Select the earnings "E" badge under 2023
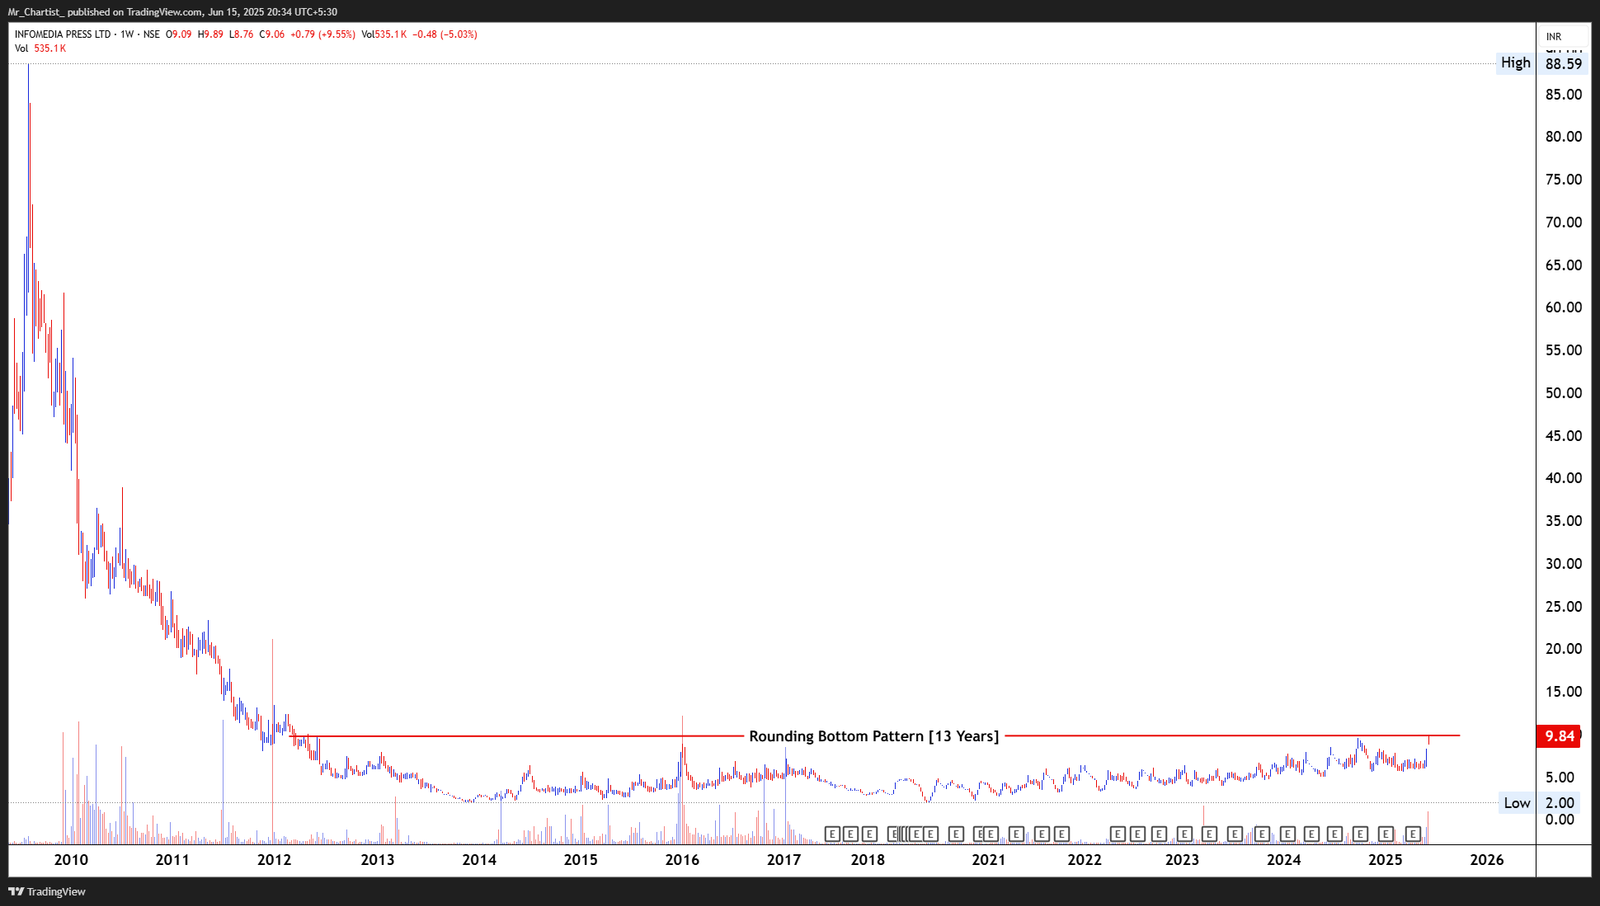Image resolution: width=1600 pixels, height=906 pixels. (x=1185, y=833)
